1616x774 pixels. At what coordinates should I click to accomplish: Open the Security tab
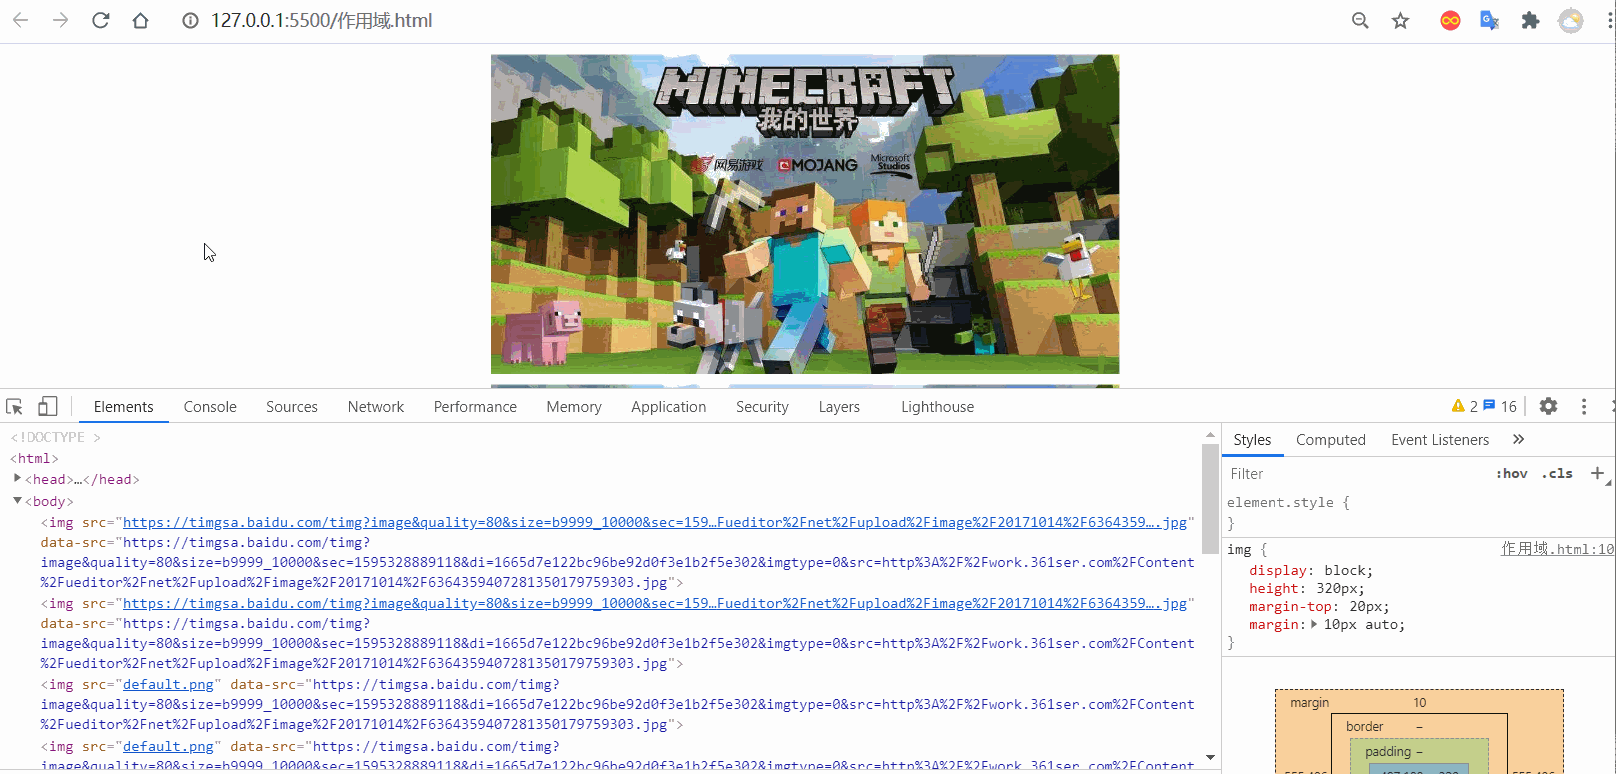[x=762, y=407]
